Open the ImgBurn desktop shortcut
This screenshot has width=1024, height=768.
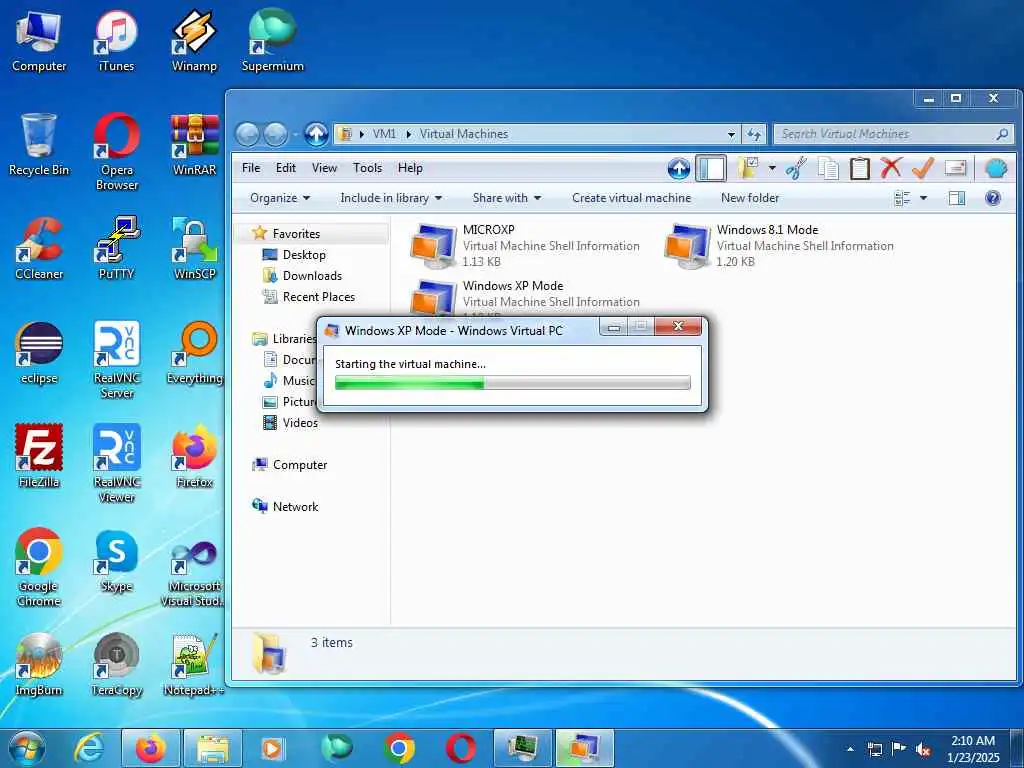[x=39, y=664]
